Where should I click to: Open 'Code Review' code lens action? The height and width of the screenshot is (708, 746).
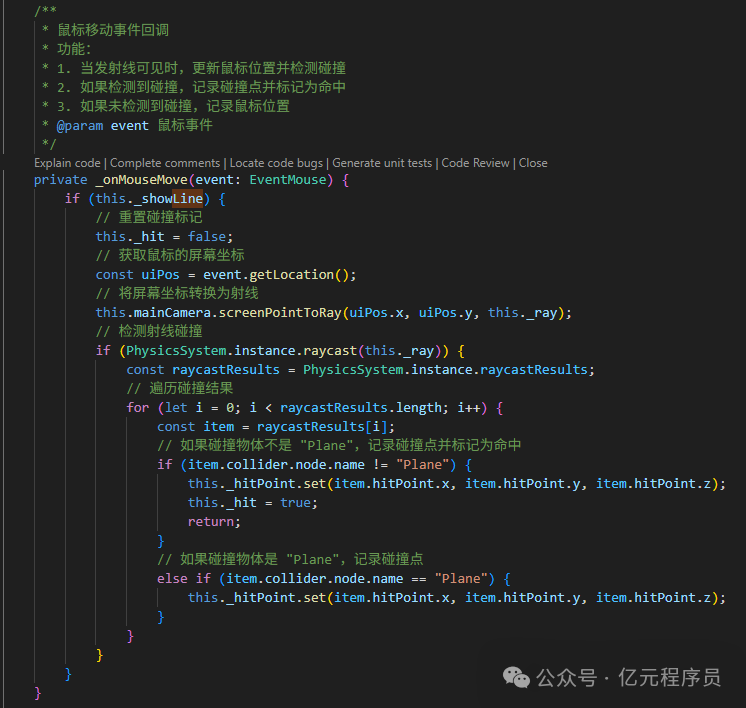click(x=475, y=163)
